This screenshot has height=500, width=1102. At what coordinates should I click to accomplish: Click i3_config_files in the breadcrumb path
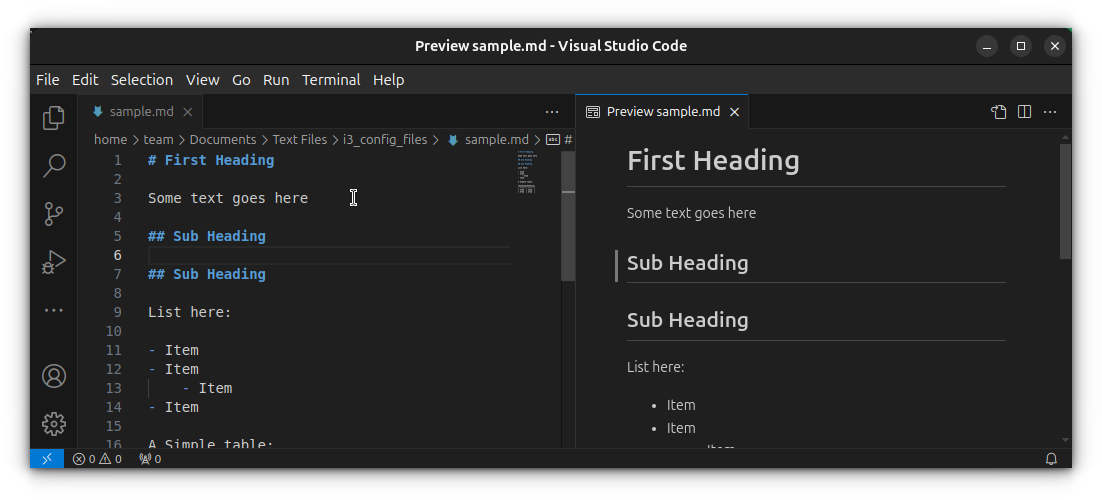coord(385,140)
